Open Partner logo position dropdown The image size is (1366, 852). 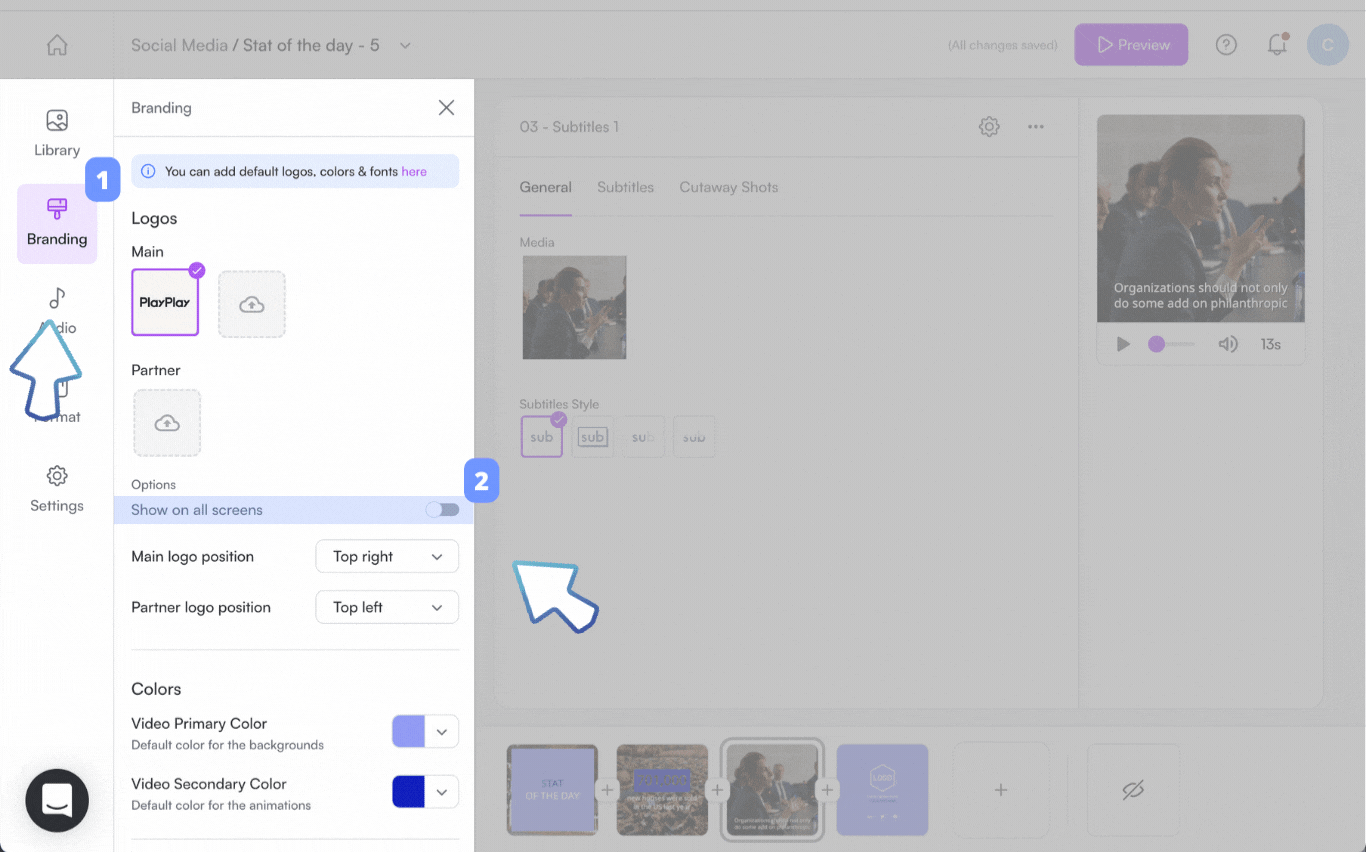[387, 607]
